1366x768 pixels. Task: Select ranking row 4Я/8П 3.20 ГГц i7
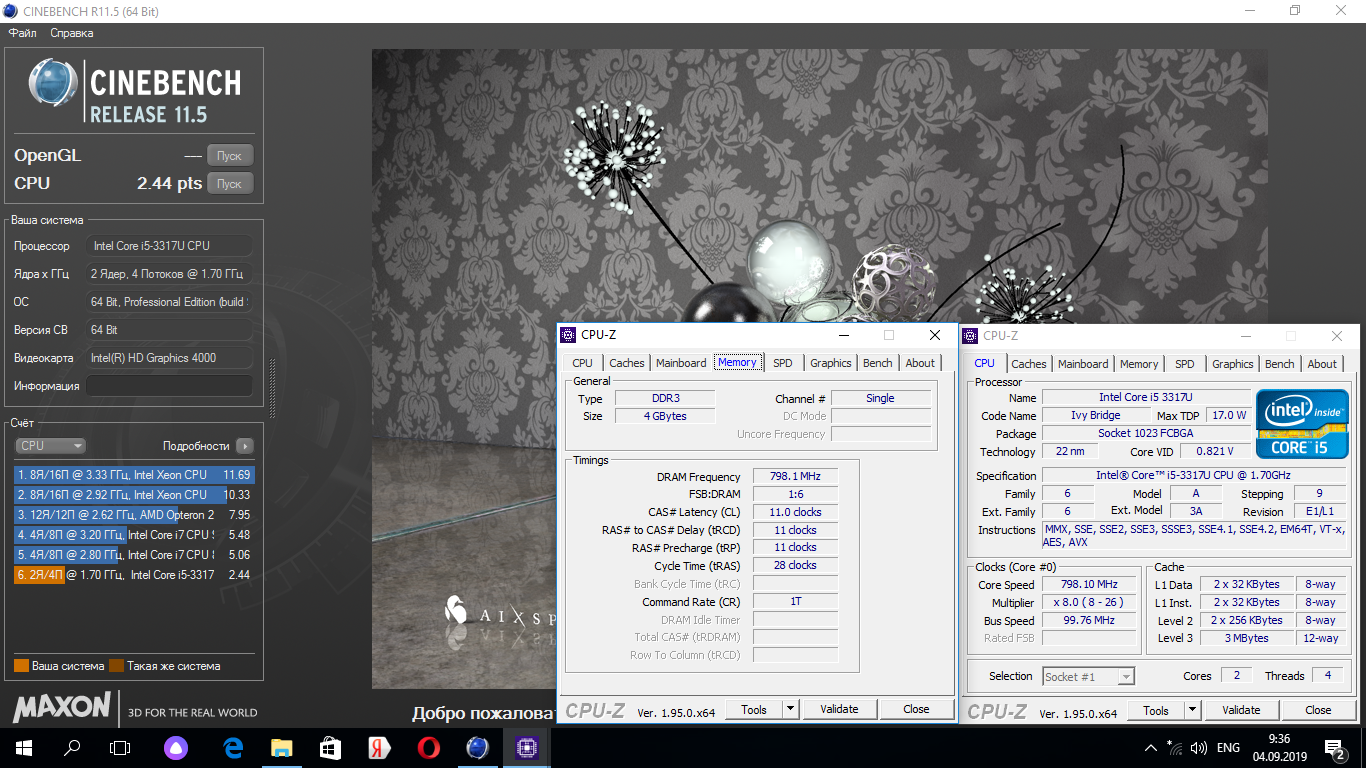click(133, 535)
